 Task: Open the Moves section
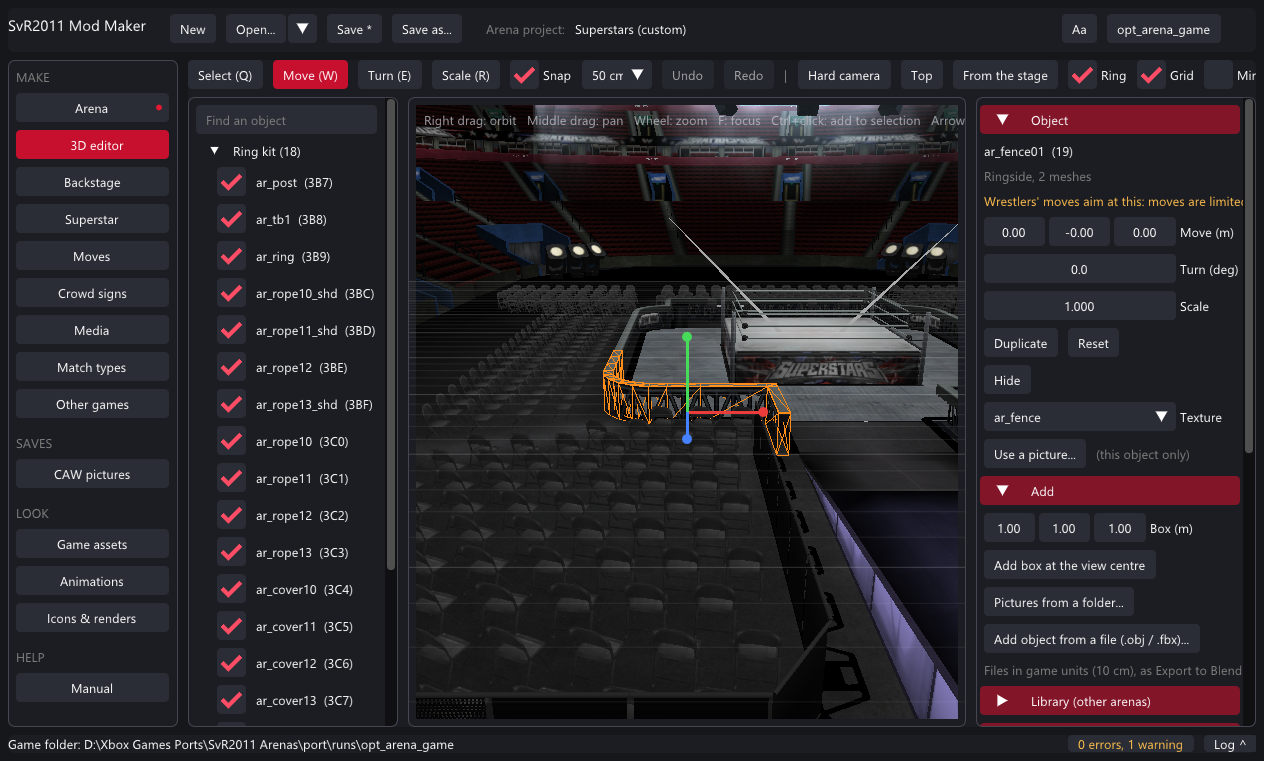[x=92, y=256]
